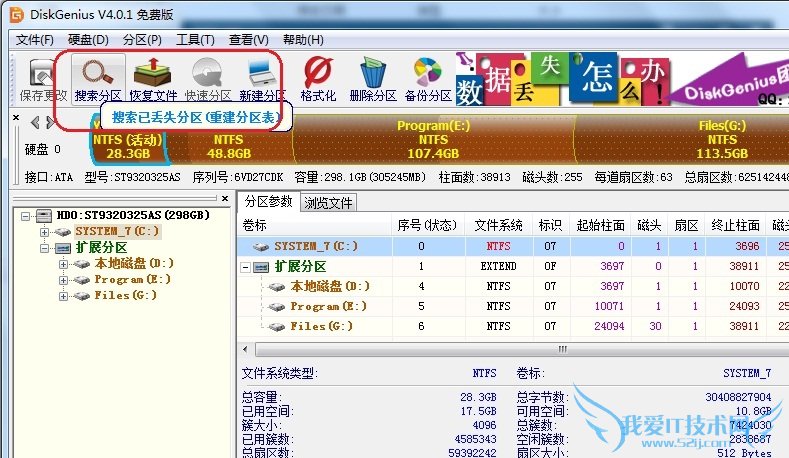Viewport: 789px width, 458px height.
Task: Close the tree panel with its X button
Action: coord(225,198)
